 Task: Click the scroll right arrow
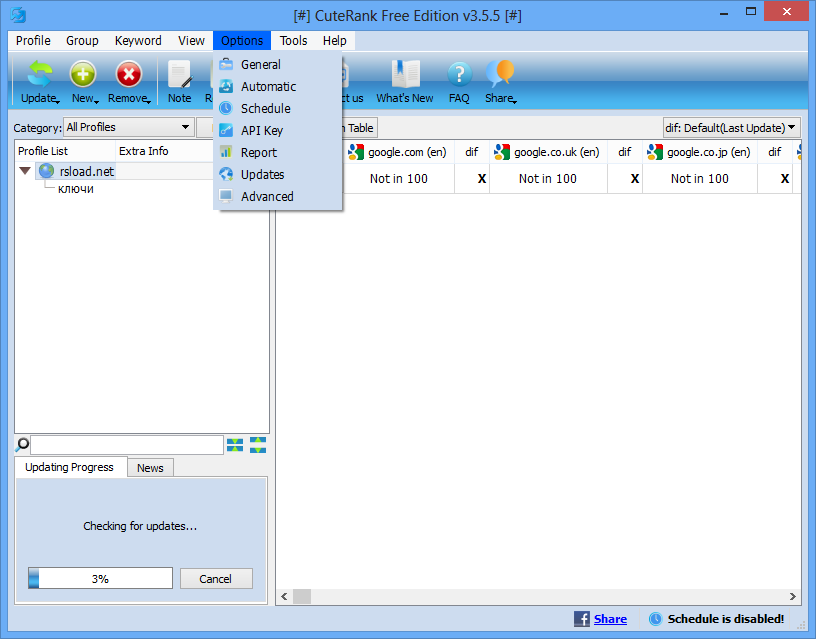coord(793,596)
